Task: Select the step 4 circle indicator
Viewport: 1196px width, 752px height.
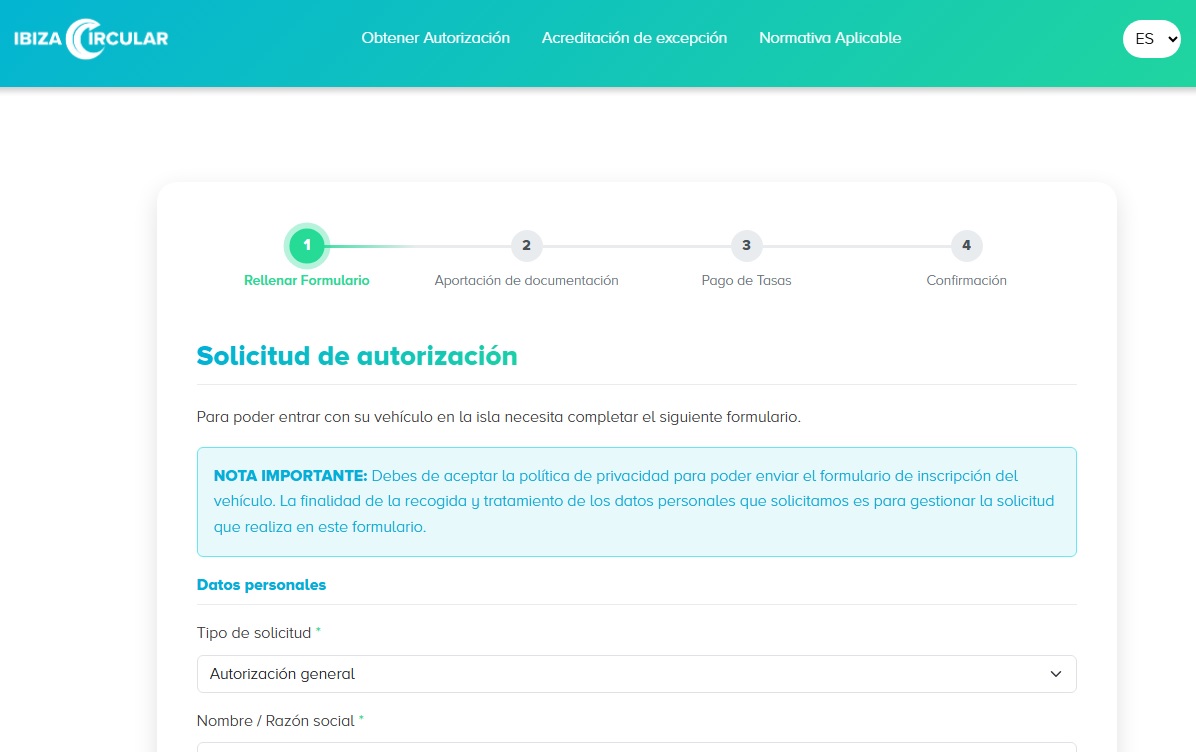Action: (966, 245)
